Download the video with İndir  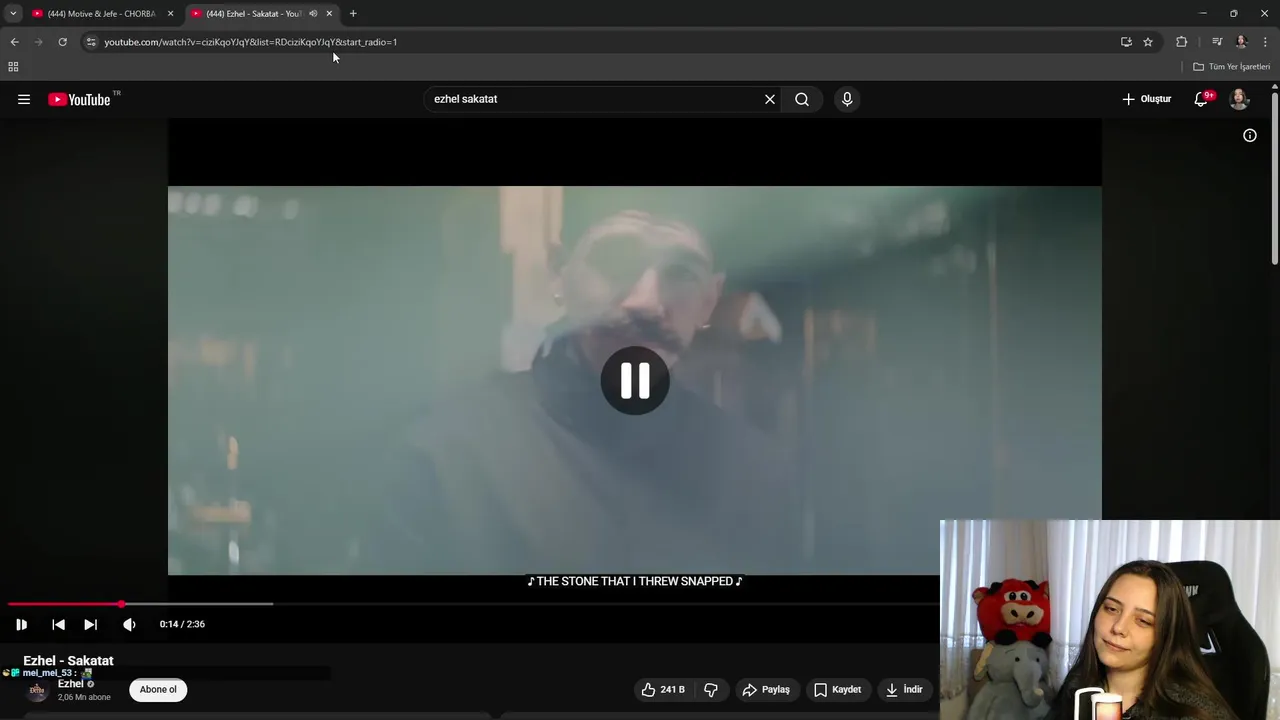pos(904,689)
